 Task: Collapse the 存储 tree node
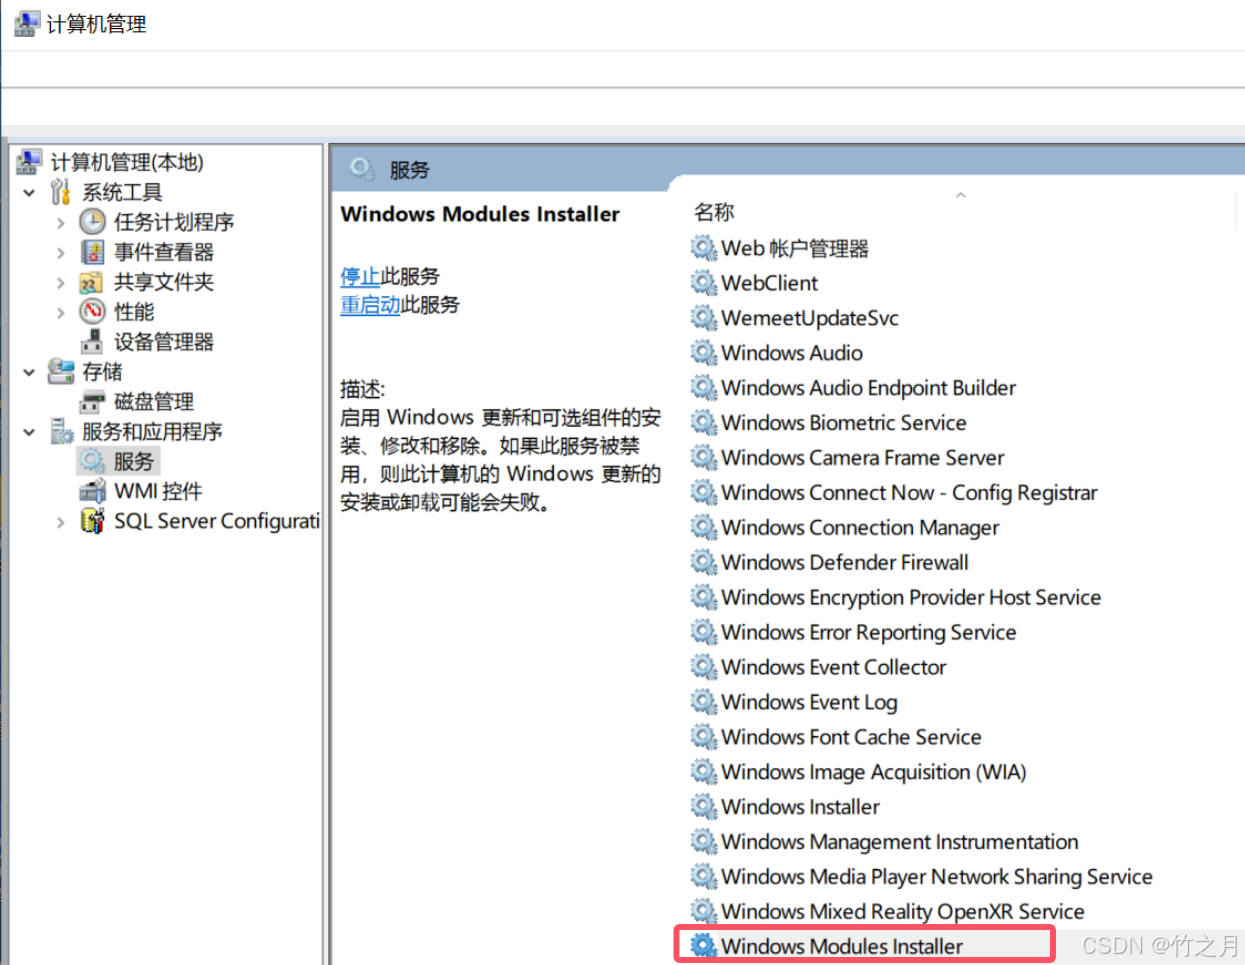(29, 372)
